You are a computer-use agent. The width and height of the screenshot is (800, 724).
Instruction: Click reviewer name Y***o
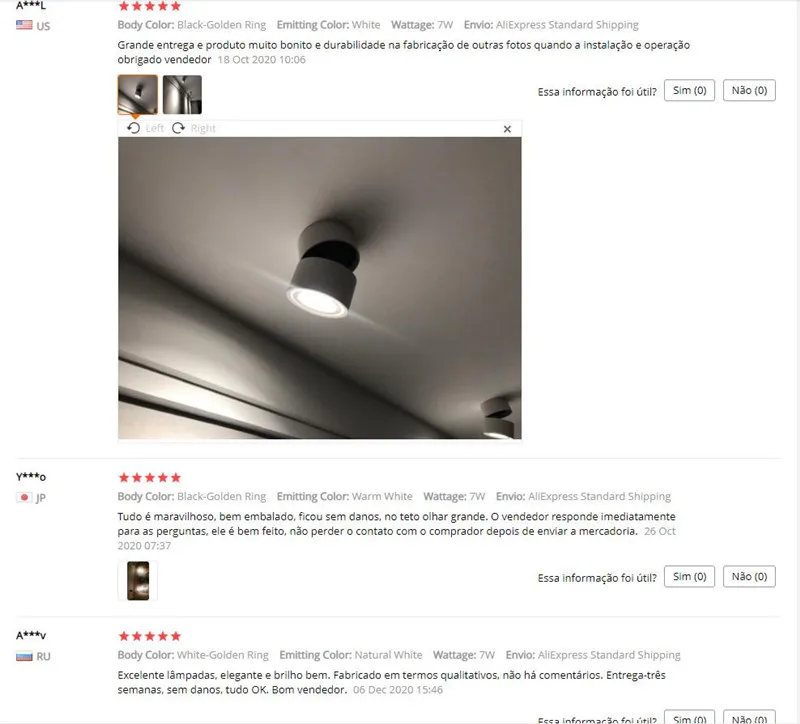[31, 477]
